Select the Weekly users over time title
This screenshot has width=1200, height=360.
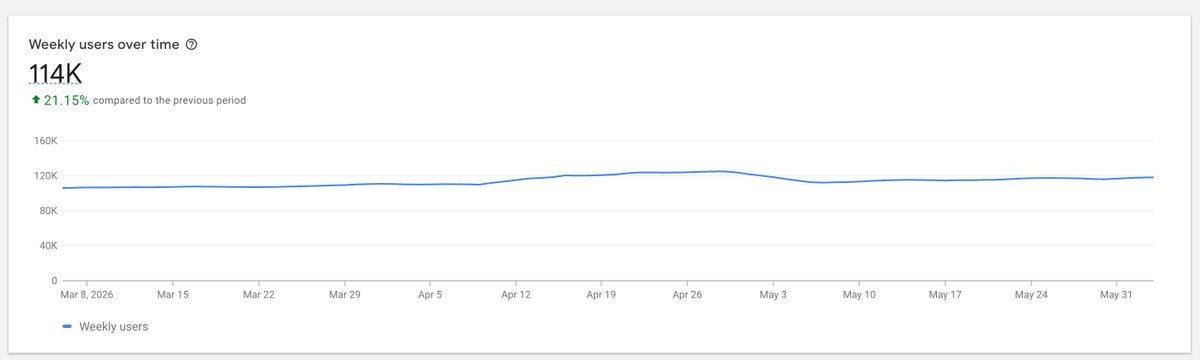click(104, 45)
